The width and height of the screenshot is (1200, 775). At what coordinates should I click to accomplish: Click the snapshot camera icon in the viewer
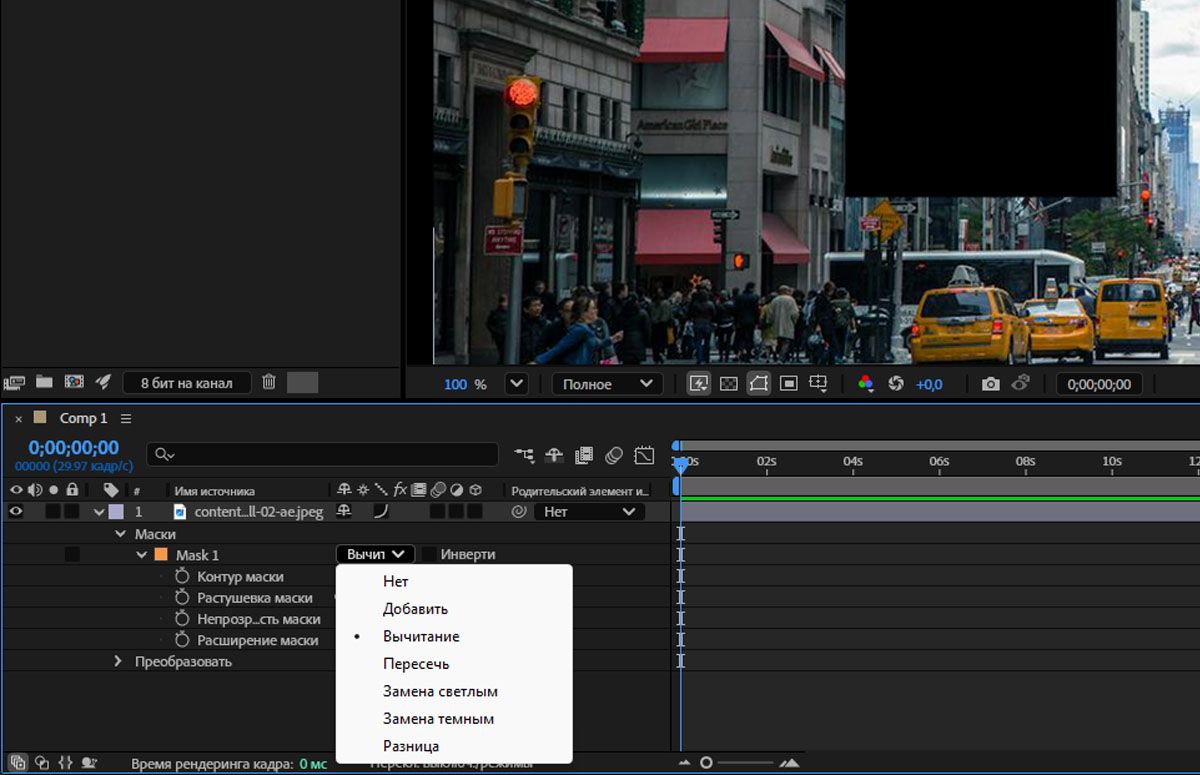990,384
